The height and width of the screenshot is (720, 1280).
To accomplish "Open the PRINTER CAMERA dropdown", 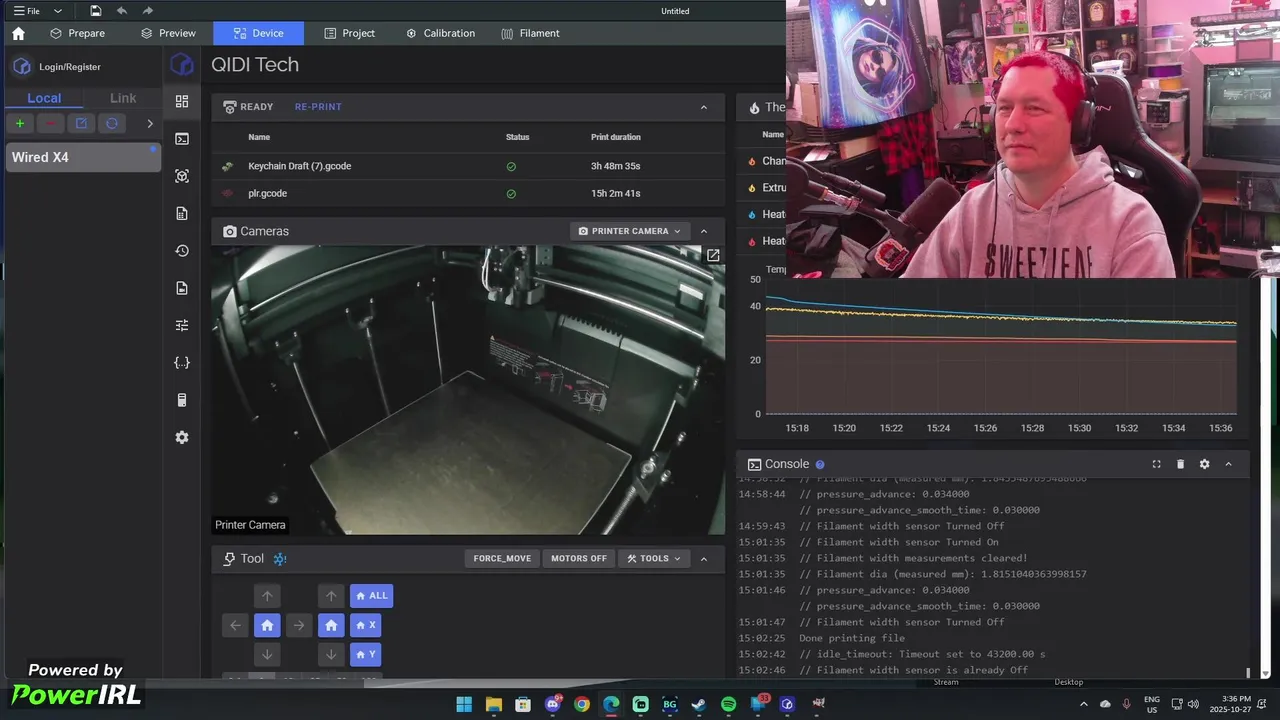I will 630,231.
